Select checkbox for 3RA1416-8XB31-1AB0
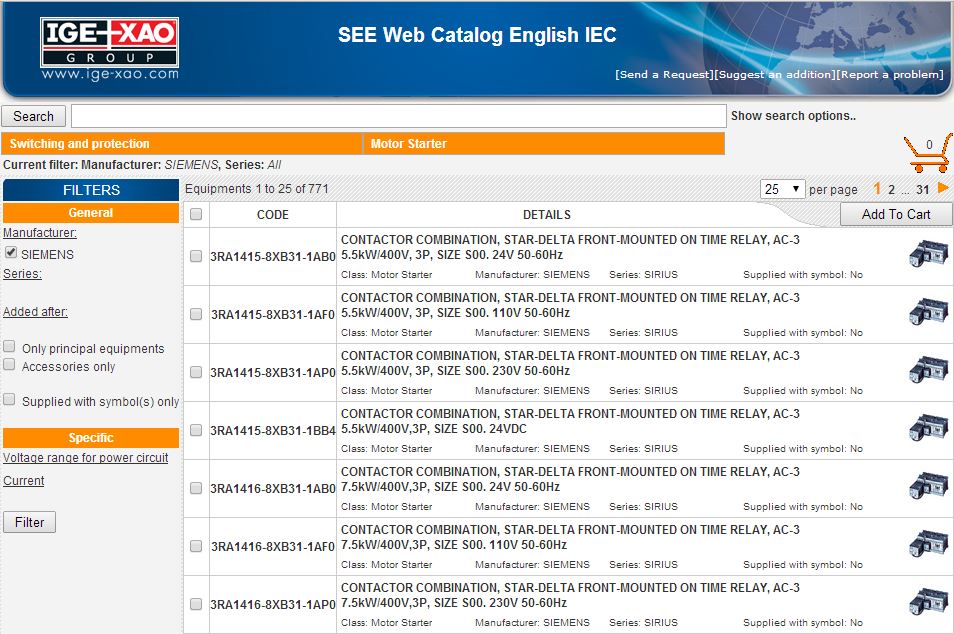954x634 pixels. tap(196, 488)
